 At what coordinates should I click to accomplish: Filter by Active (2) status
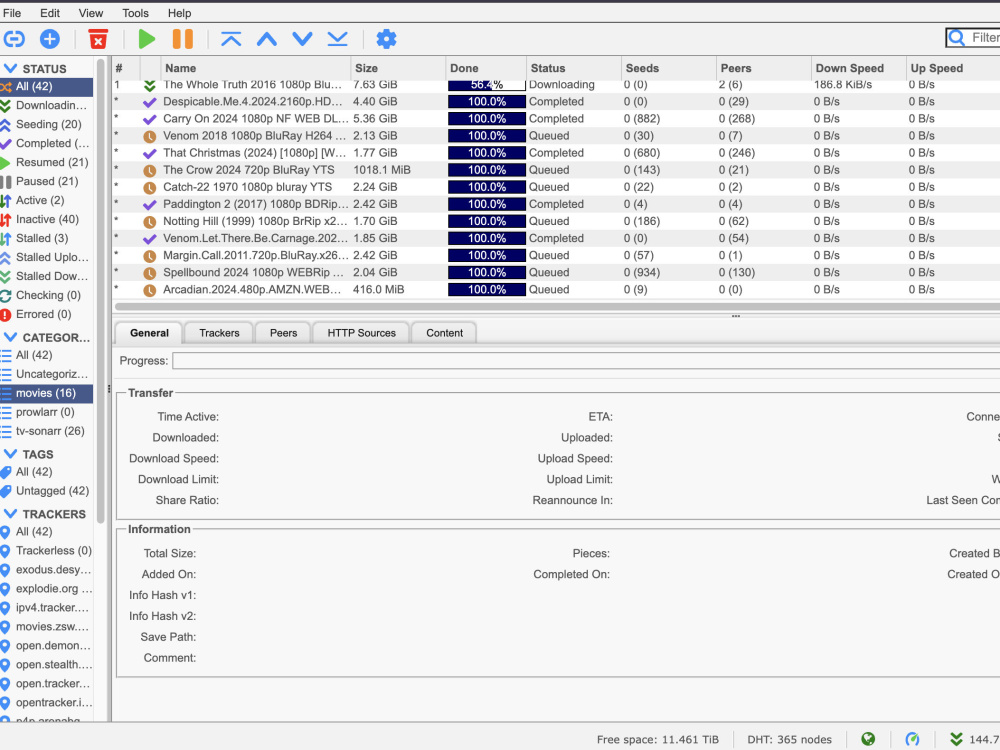click(x=47, y=200)
